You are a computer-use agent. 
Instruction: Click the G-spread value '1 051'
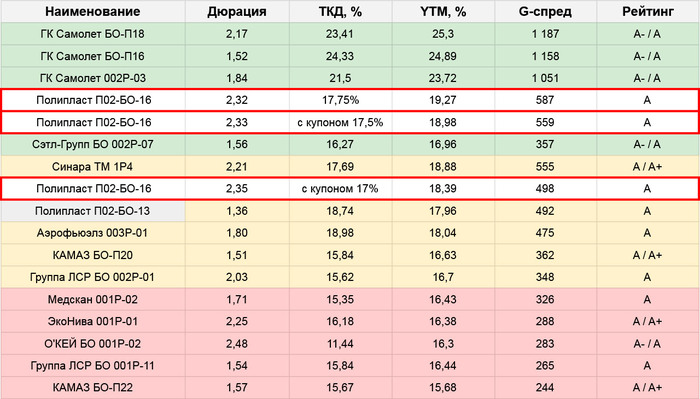(545, 78)
